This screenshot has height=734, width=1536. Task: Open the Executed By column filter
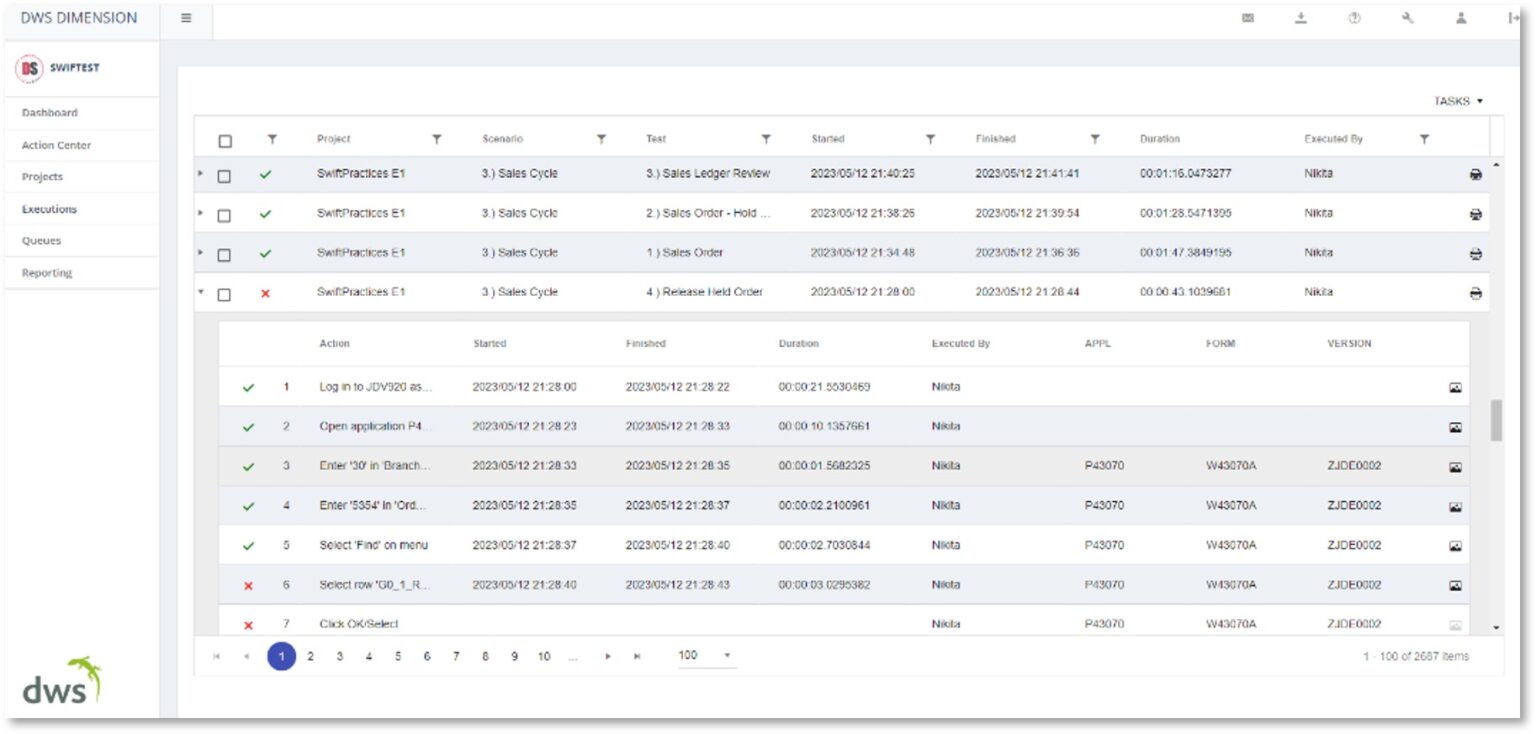coord(1424,139)
